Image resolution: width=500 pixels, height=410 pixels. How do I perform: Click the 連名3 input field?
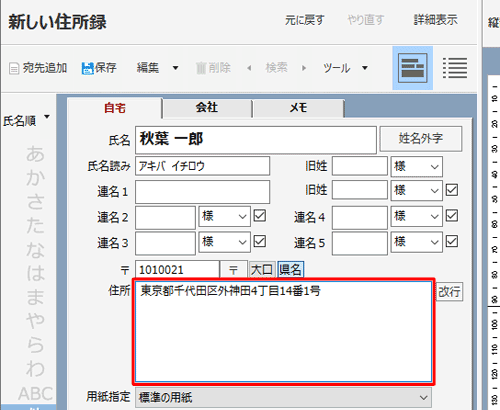pyautogui.click(x=165, y=243)
